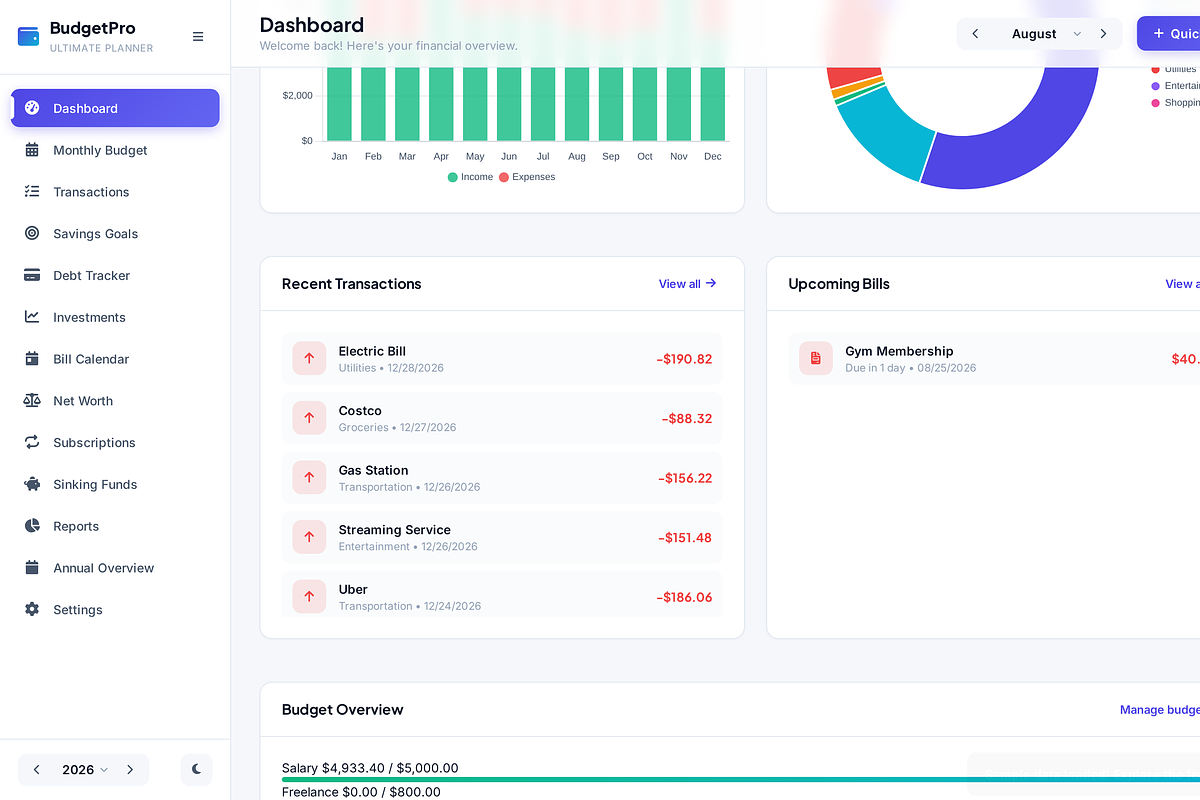This screenshot has width=1200, height=800.
Task: Go to the next month with right chevron
Action: point(1103,34)
